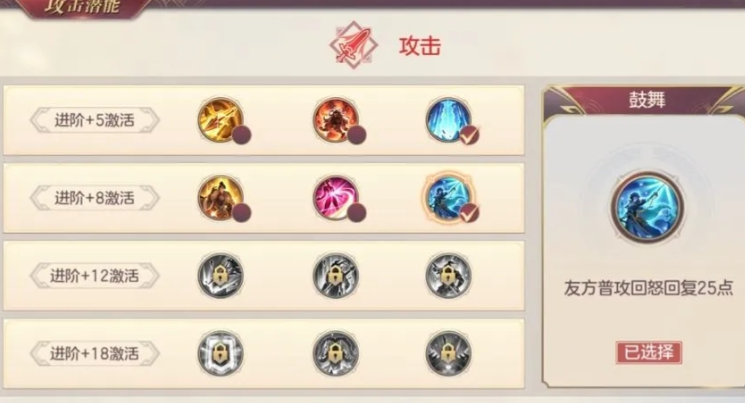Tap the last locked winged skill in 进阶+18 row
Viewport: 745px width, 403px height.
[449, 353]
